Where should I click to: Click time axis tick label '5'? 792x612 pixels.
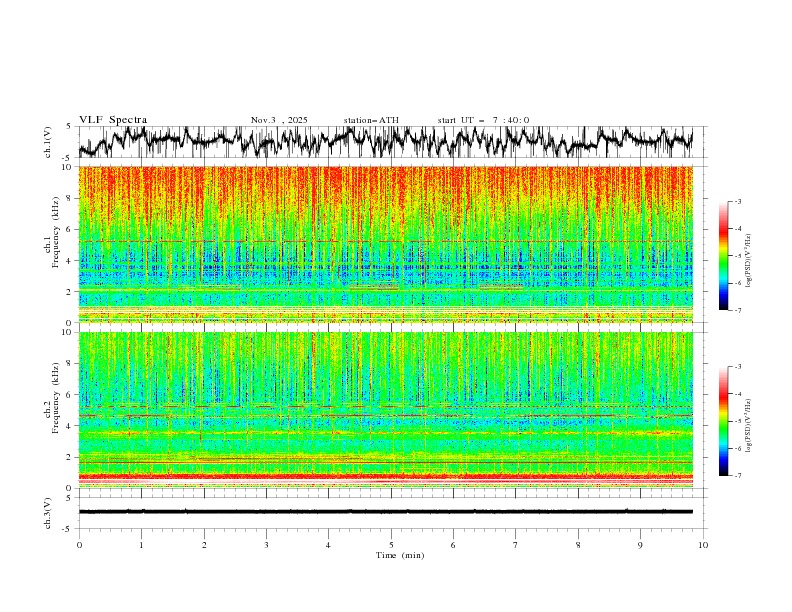[x=391, y=545]
